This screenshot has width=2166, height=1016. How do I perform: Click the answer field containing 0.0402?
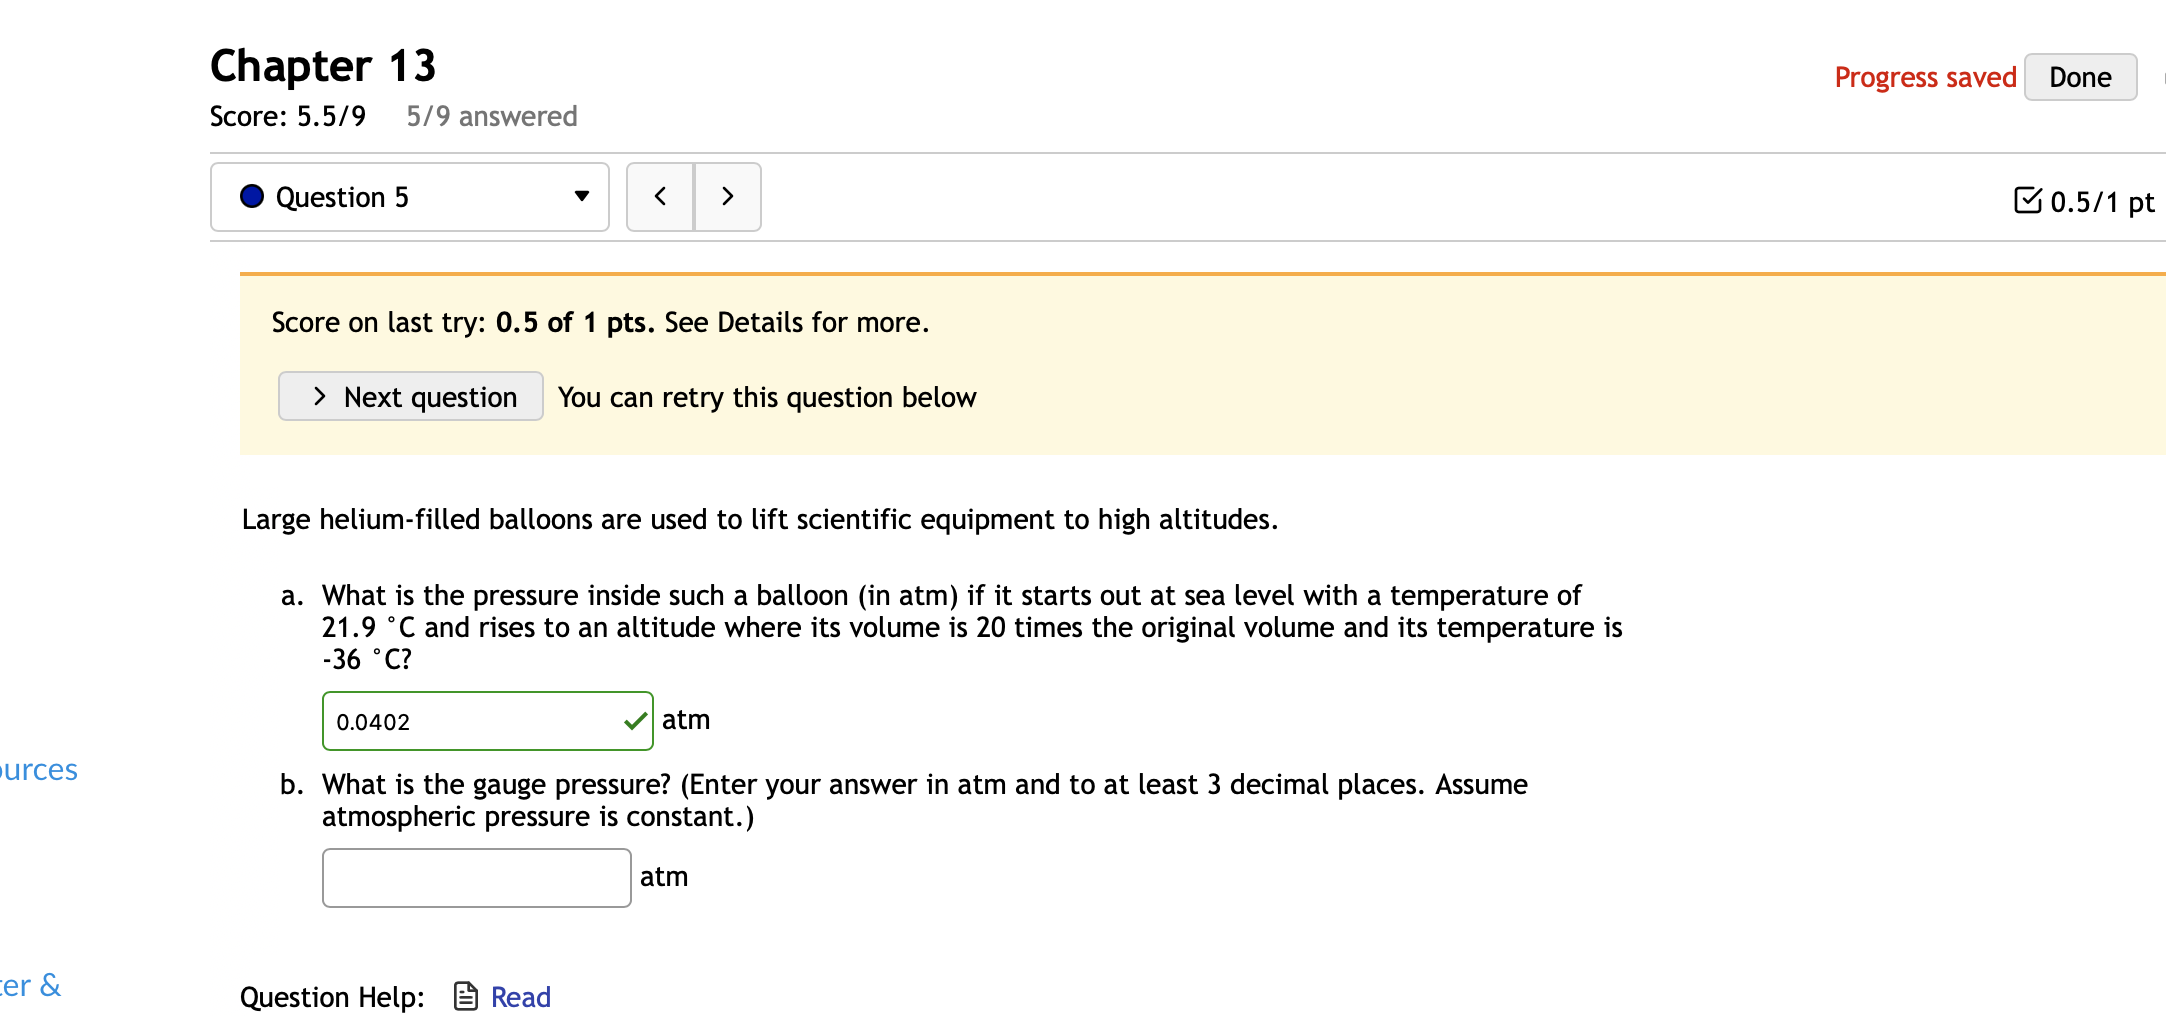(470, 721)
